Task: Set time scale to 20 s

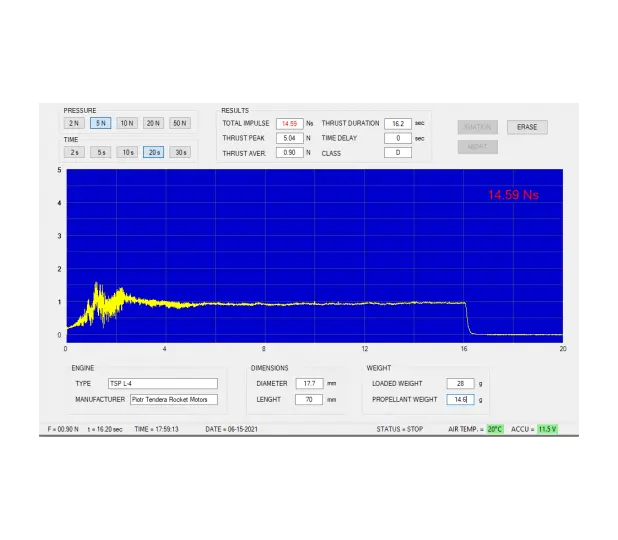Action: pos(153,152)
